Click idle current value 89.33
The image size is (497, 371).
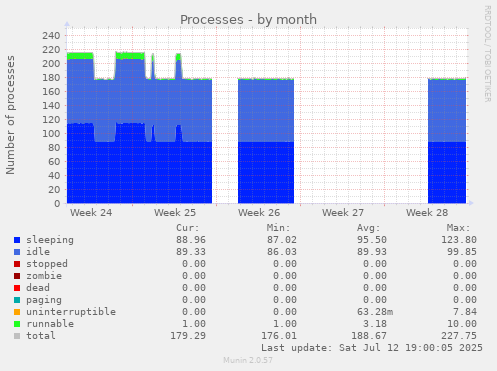click(x=191, y=252)
